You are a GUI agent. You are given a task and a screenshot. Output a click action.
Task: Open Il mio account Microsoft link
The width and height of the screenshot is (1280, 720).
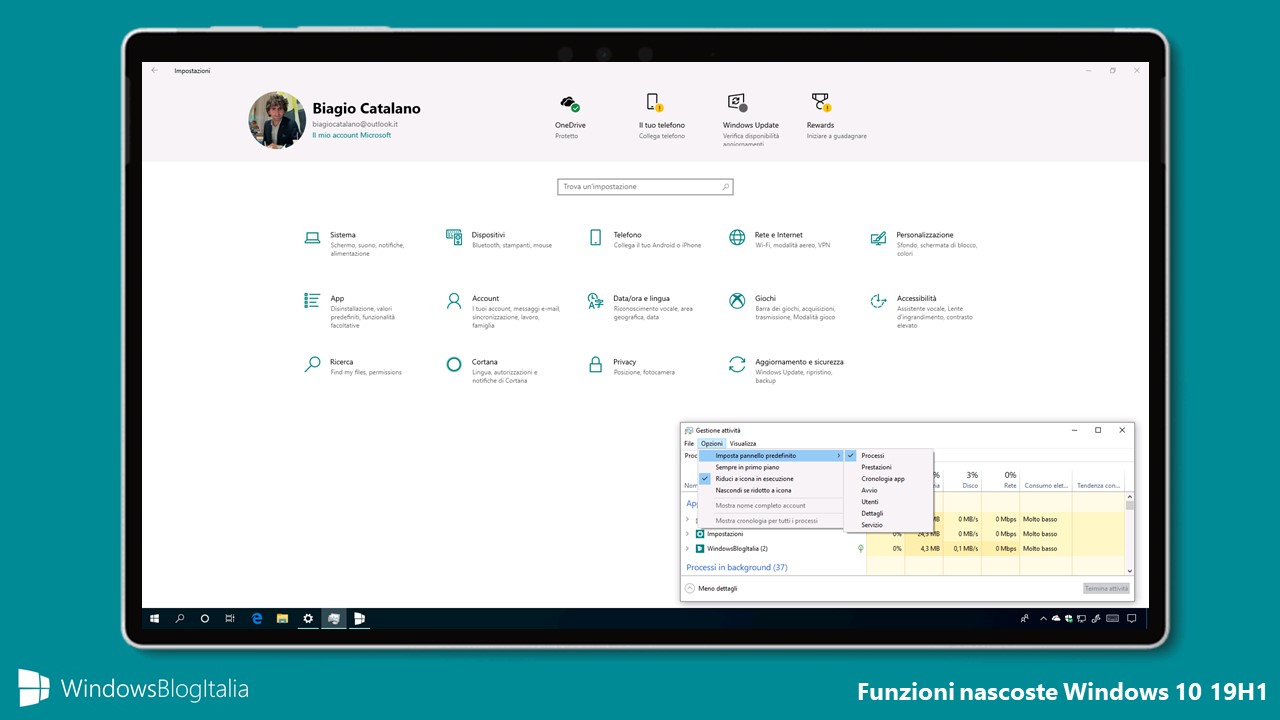pos(352,135)
